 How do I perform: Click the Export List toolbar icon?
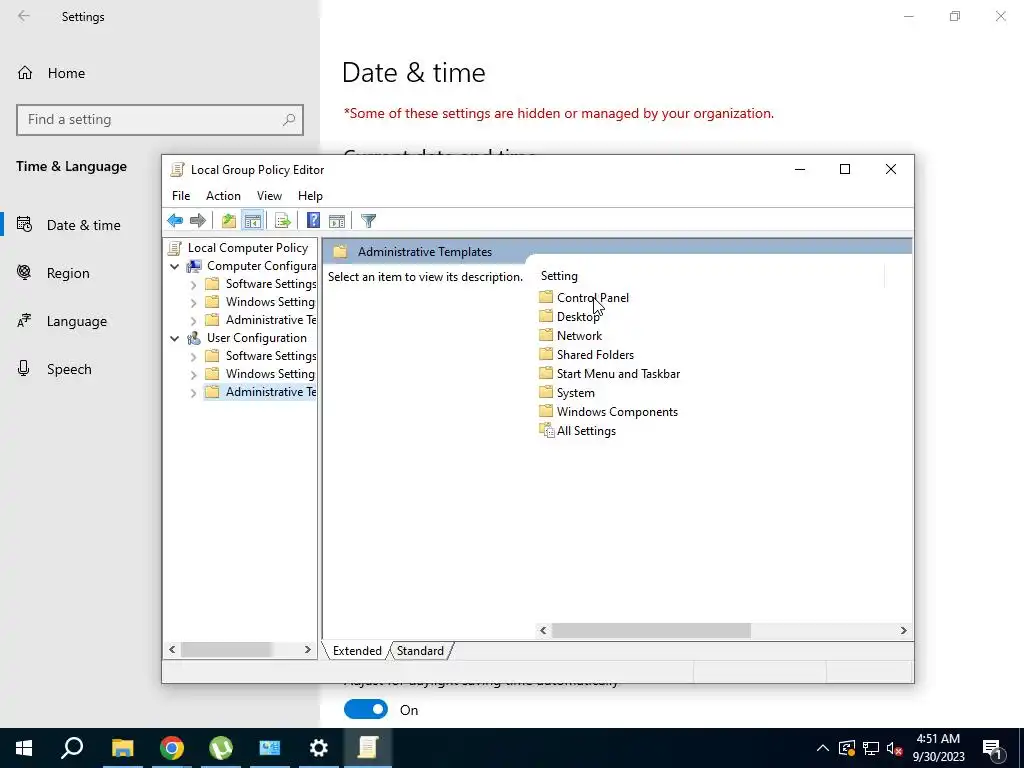[283, 221]
